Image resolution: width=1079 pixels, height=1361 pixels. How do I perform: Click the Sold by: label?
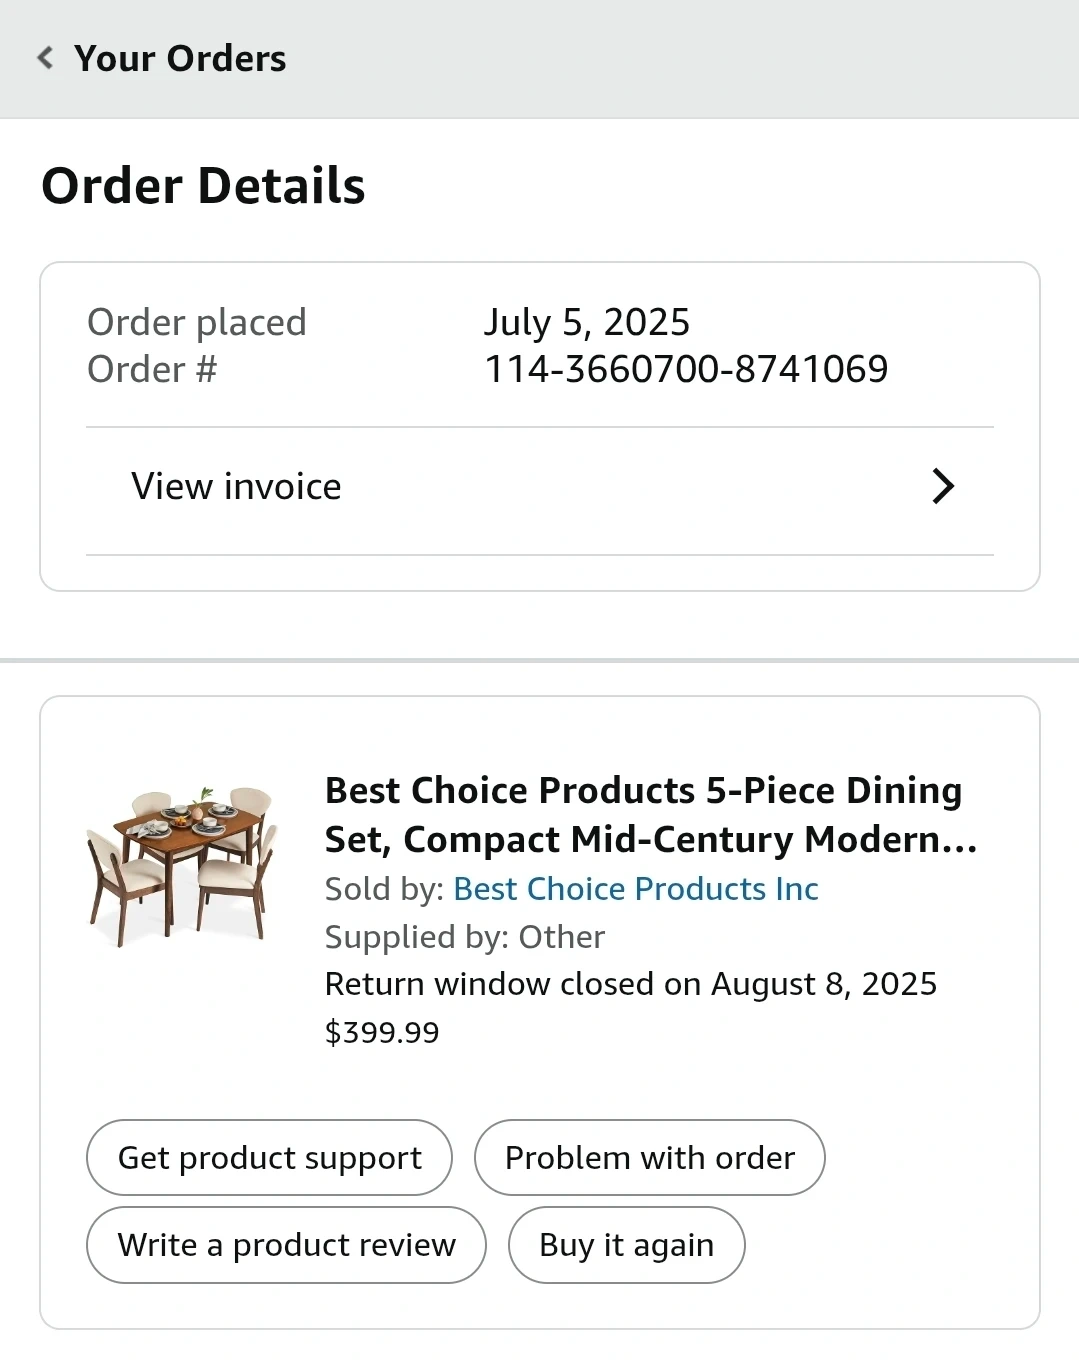(x=385, y=889)
